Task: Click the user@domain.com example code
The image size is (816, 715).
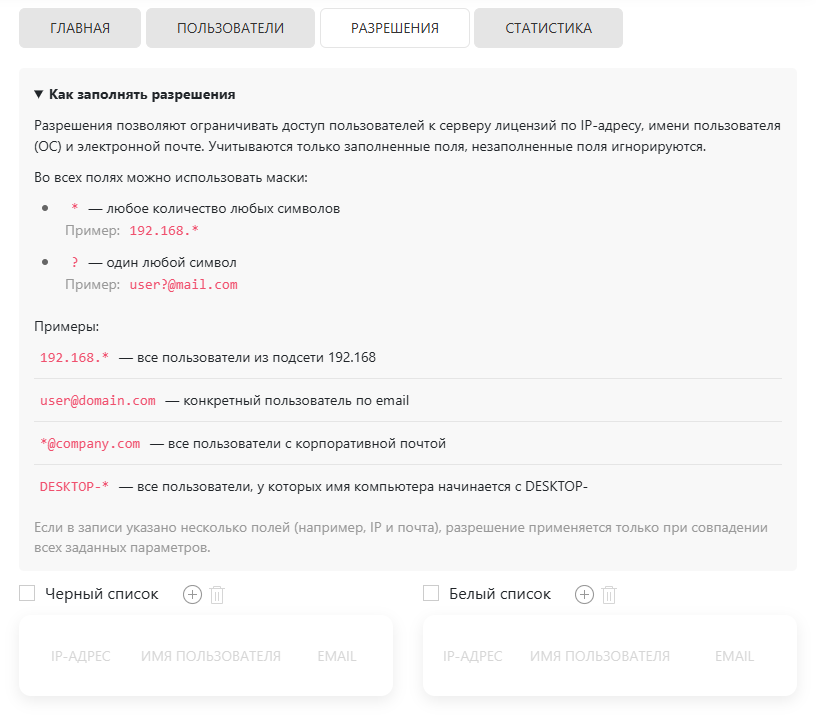Action: point(98,401)
